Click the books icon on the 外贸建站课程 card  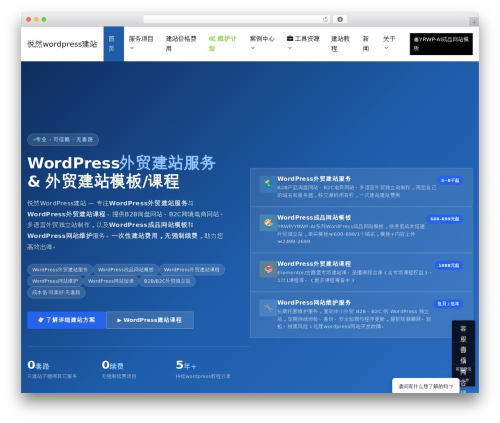click(268, 269)
